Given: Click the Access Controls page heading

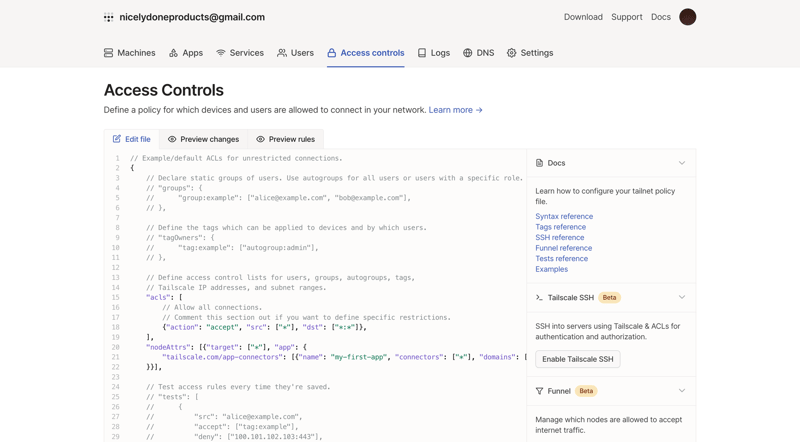Looking at the screenshot, I should tap(164, 90).
